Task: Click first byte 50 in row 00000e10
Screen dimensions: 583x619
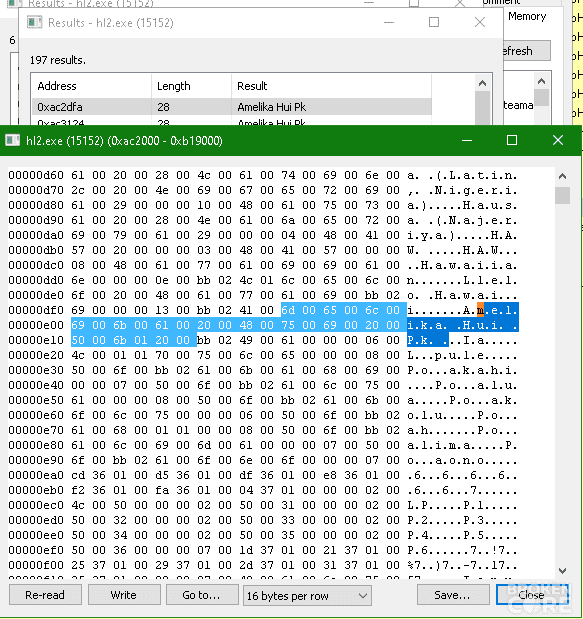Action: tap(78, 340)
